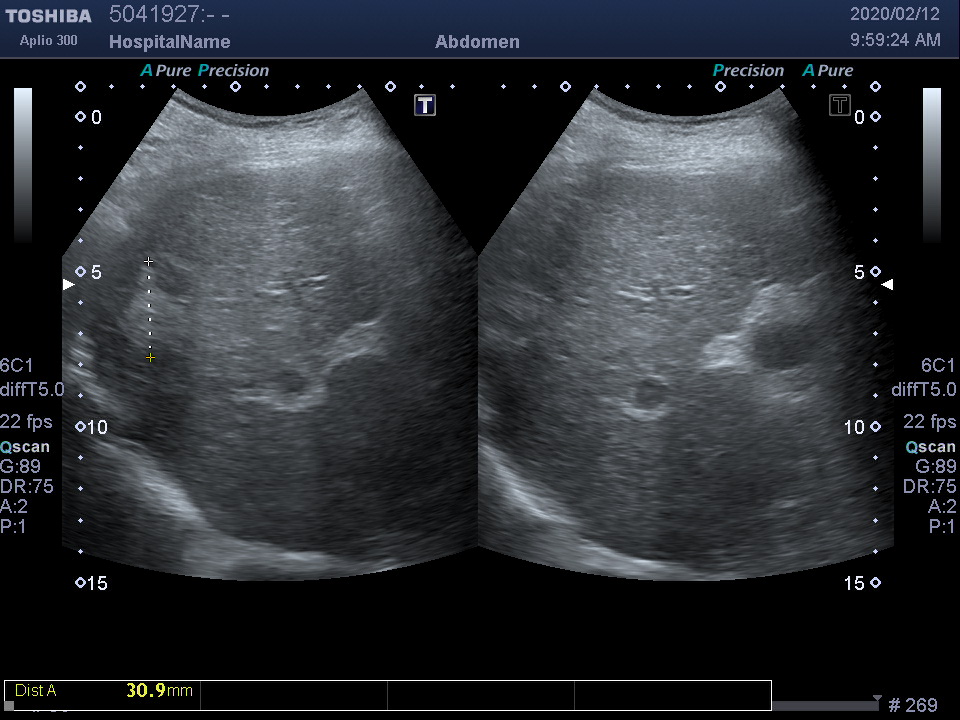
Task: Click the right 6C1 transducer label
Action: 938,366
